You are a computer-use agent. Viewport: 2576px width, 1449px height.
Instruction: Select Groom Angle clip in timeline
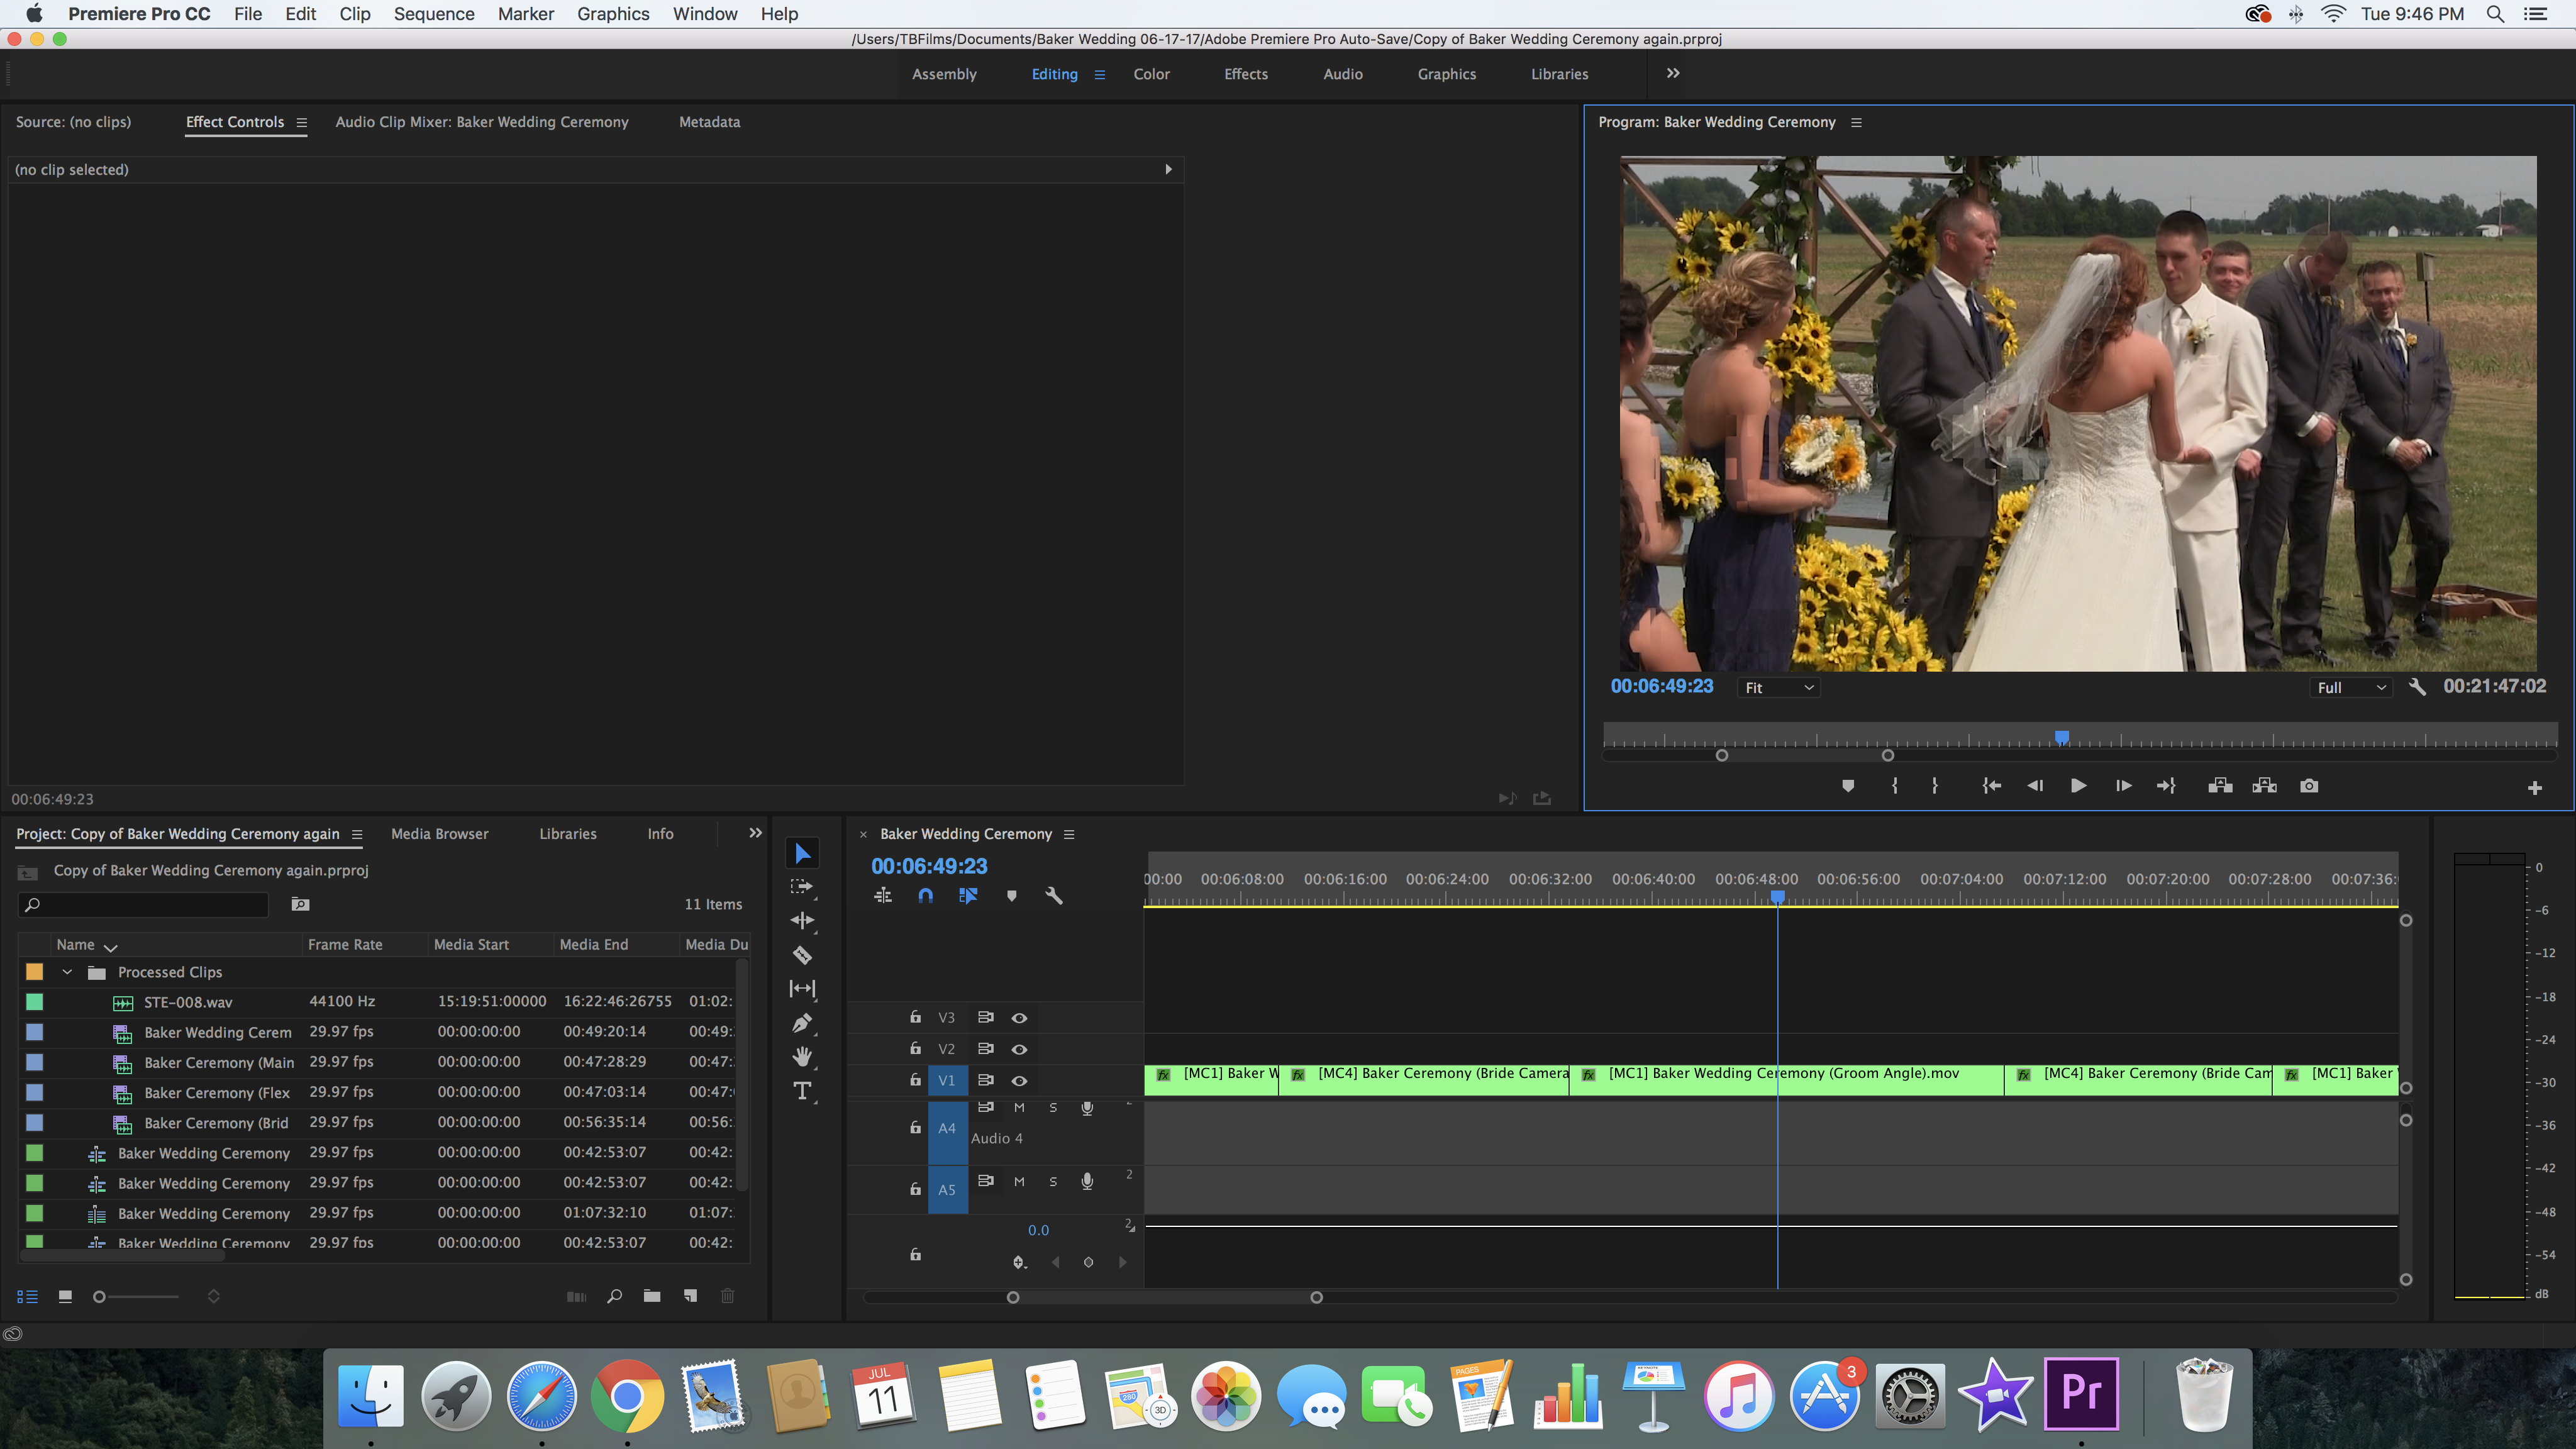click(1787, 1080)
